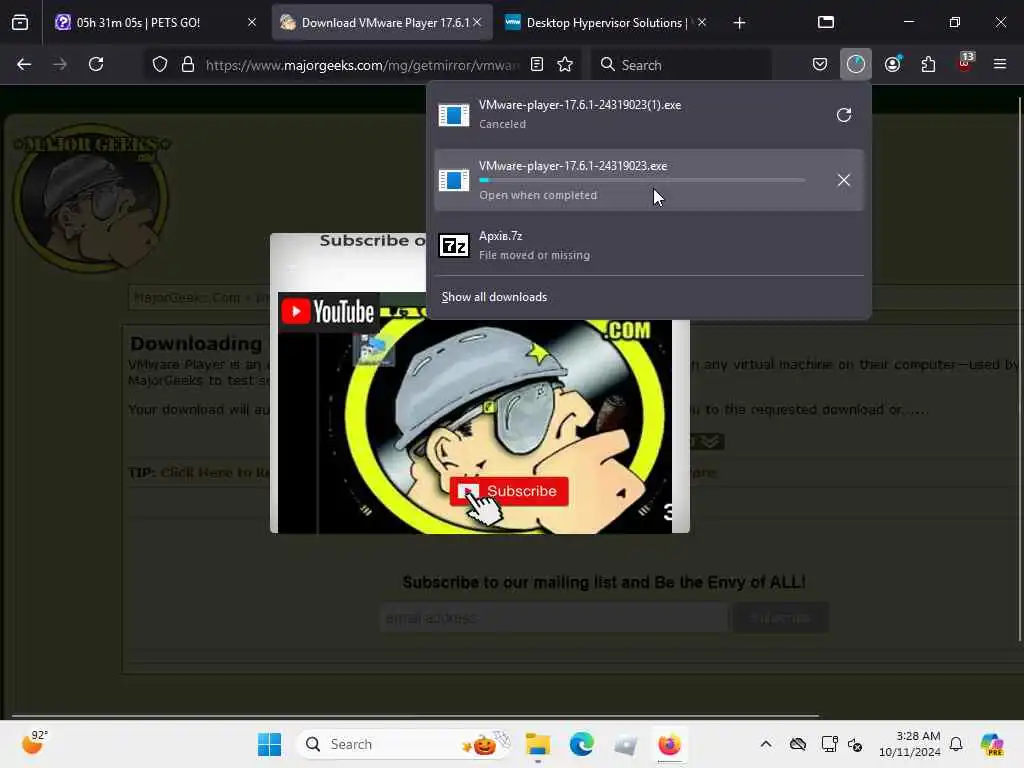Bookmark this page with star icon
This screenshot has width=1024, height=768.
(565, 64)
